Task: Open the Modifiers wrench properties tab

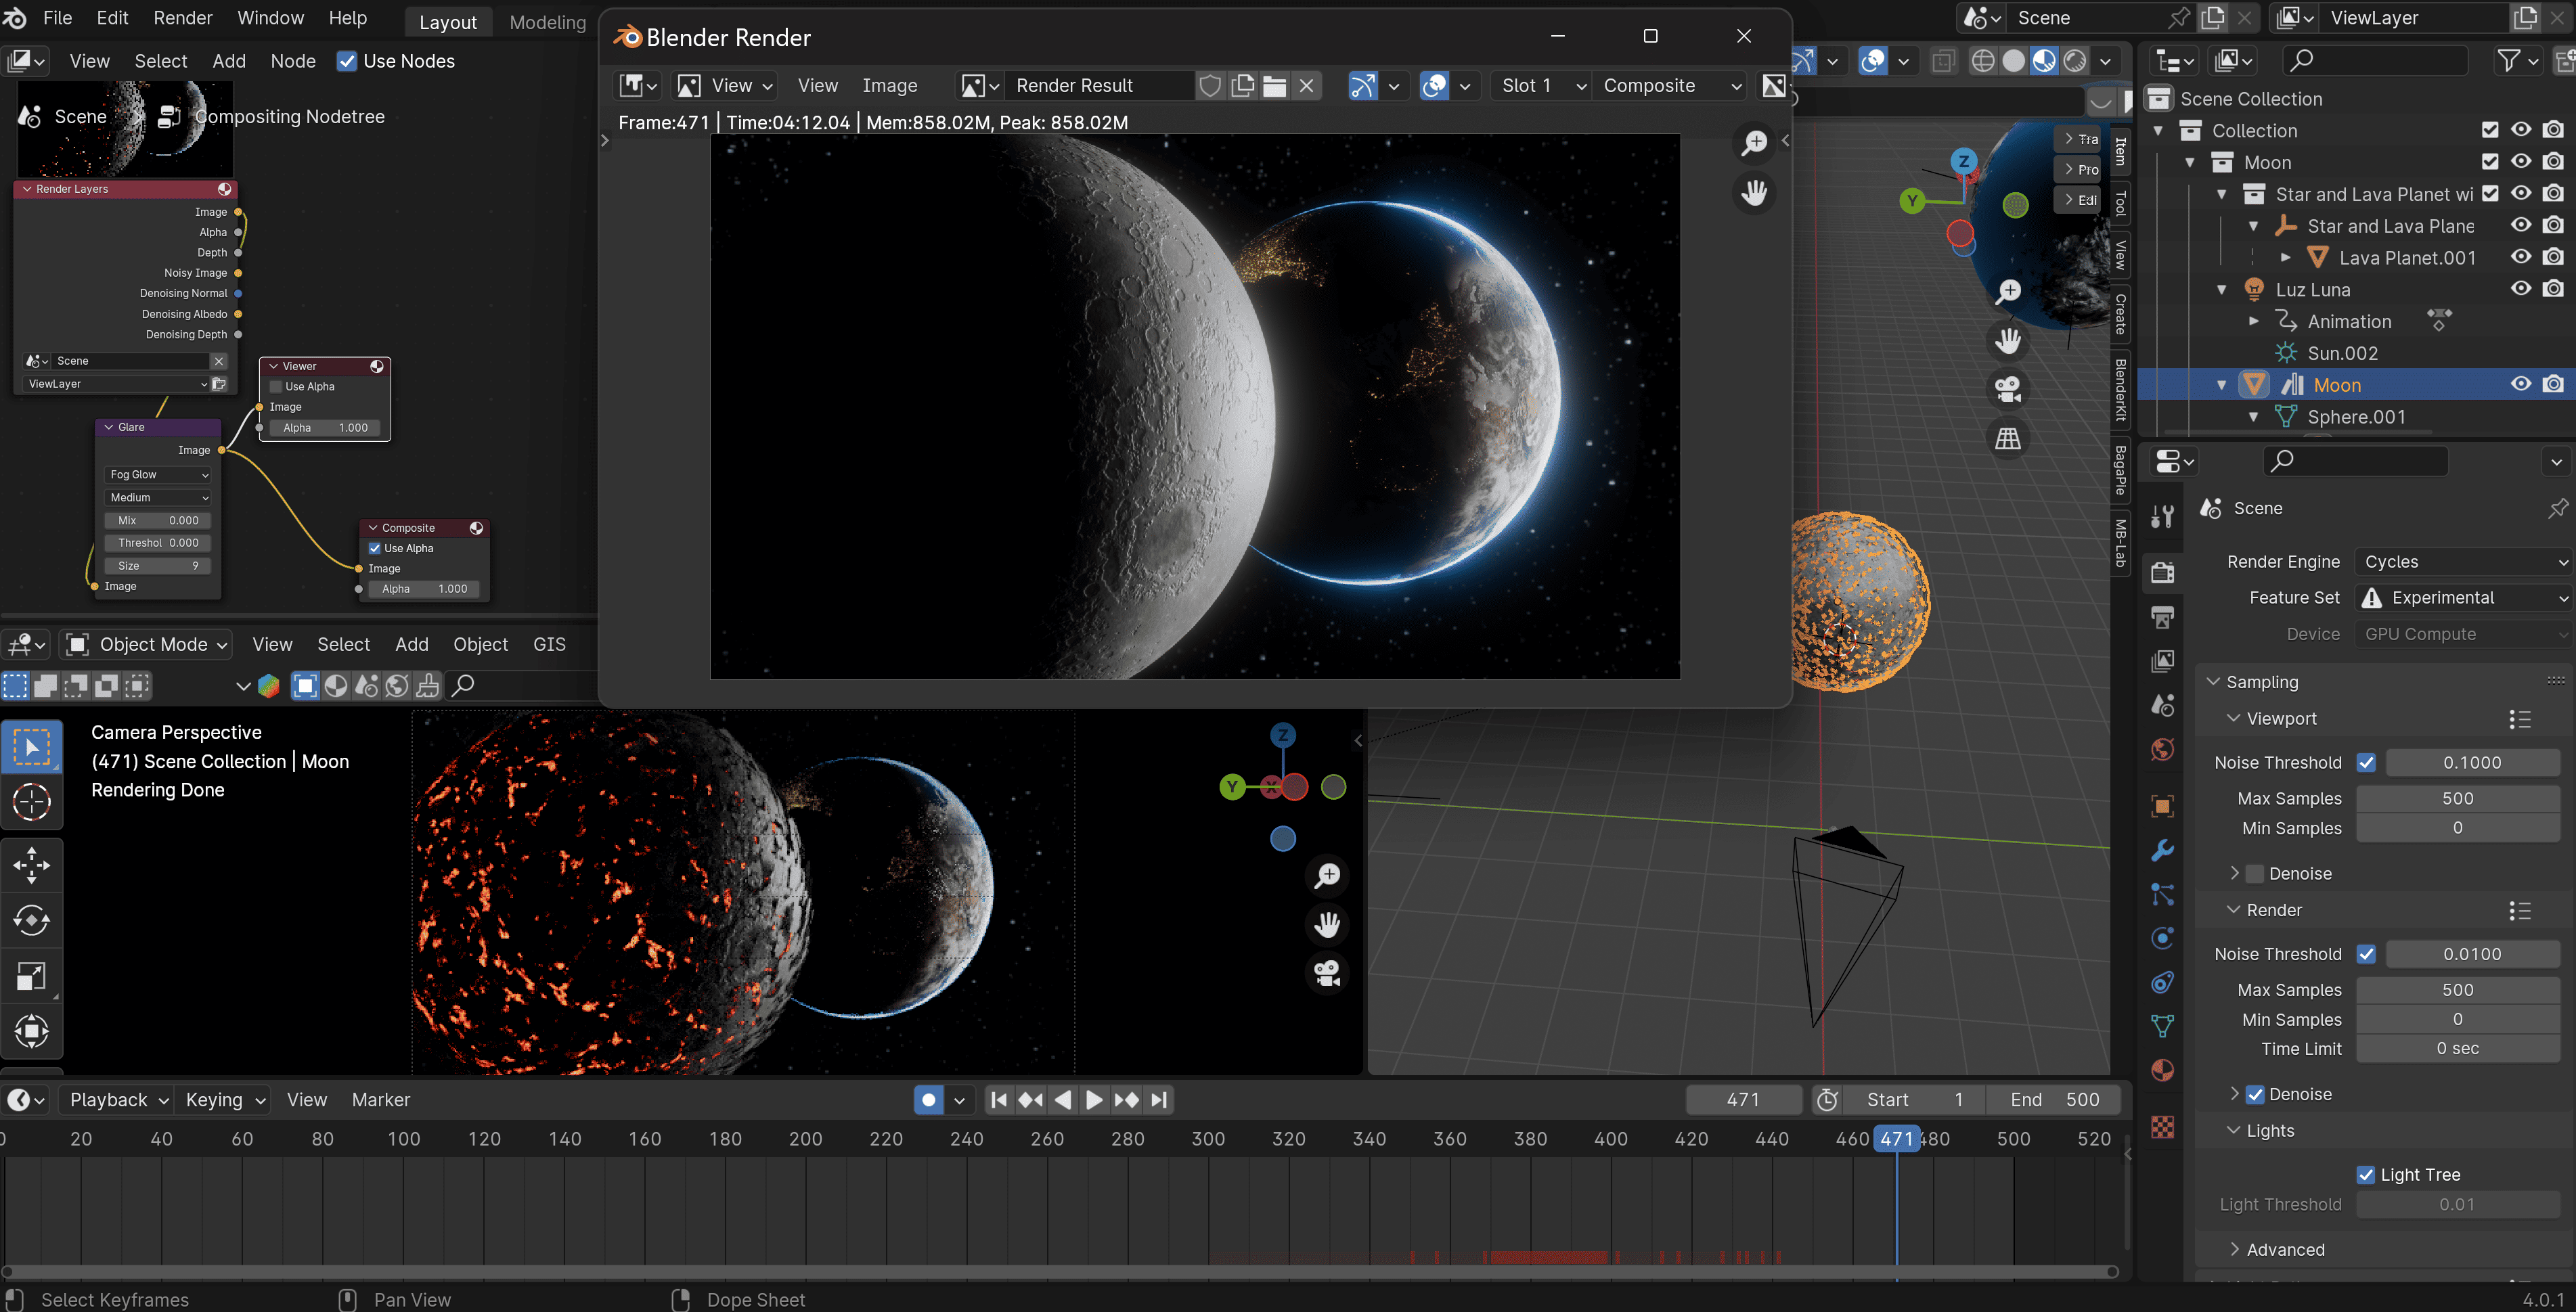Action: pos(2162,851)
